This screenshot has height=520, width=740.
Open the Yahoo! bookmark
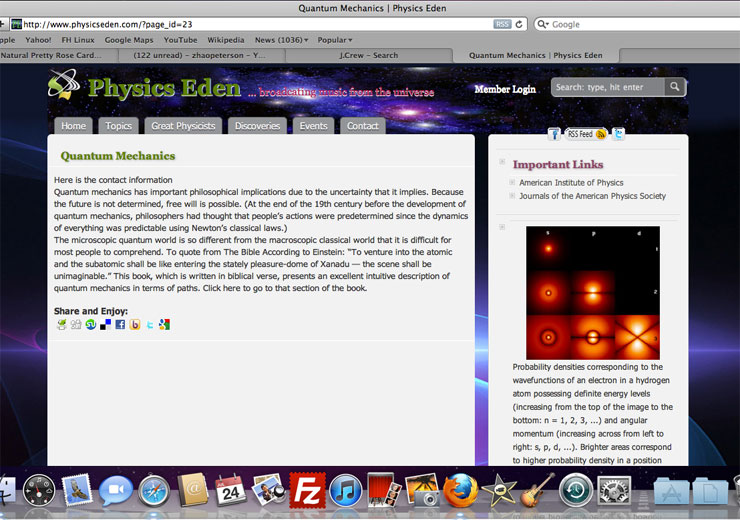(38, 40)
